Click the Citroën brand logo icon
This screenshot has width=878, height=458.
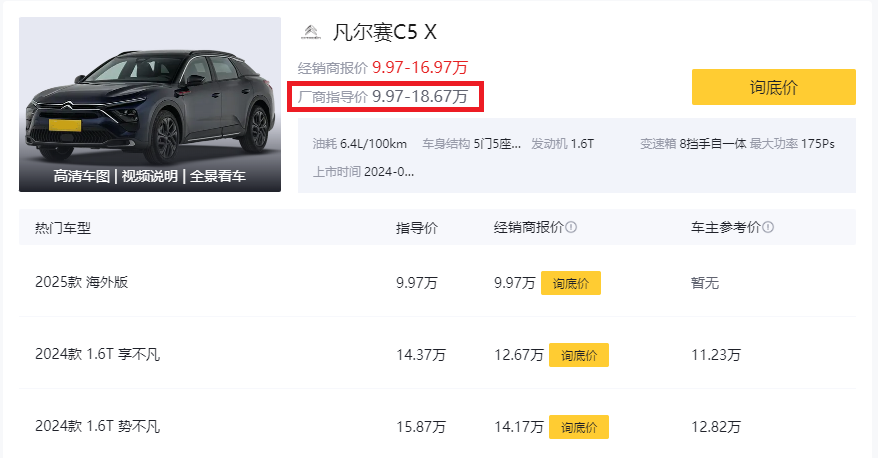[x=311, y=32]
